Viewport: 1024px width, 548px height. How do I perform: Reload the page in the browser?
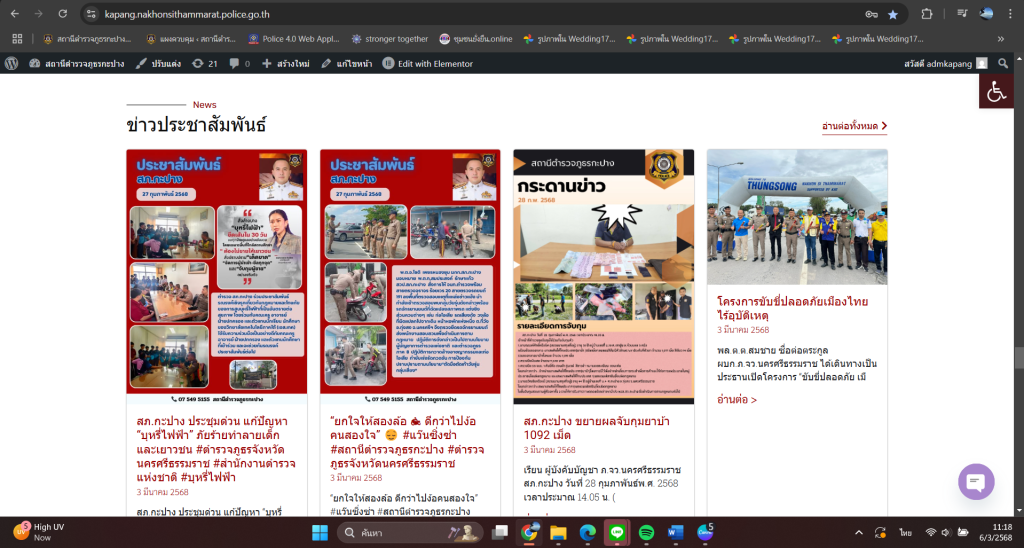62,14
